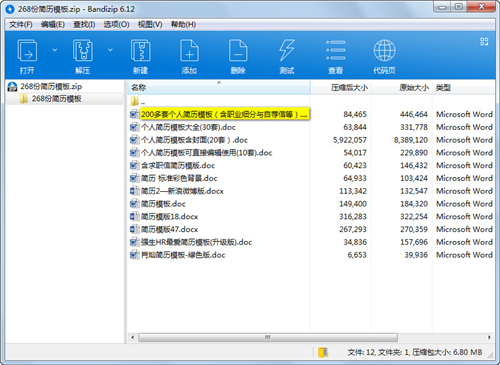This screenshot has height=365, width=500.
Task: Click the horizontal scrollbar right arrow
Action: click(489, 337)
